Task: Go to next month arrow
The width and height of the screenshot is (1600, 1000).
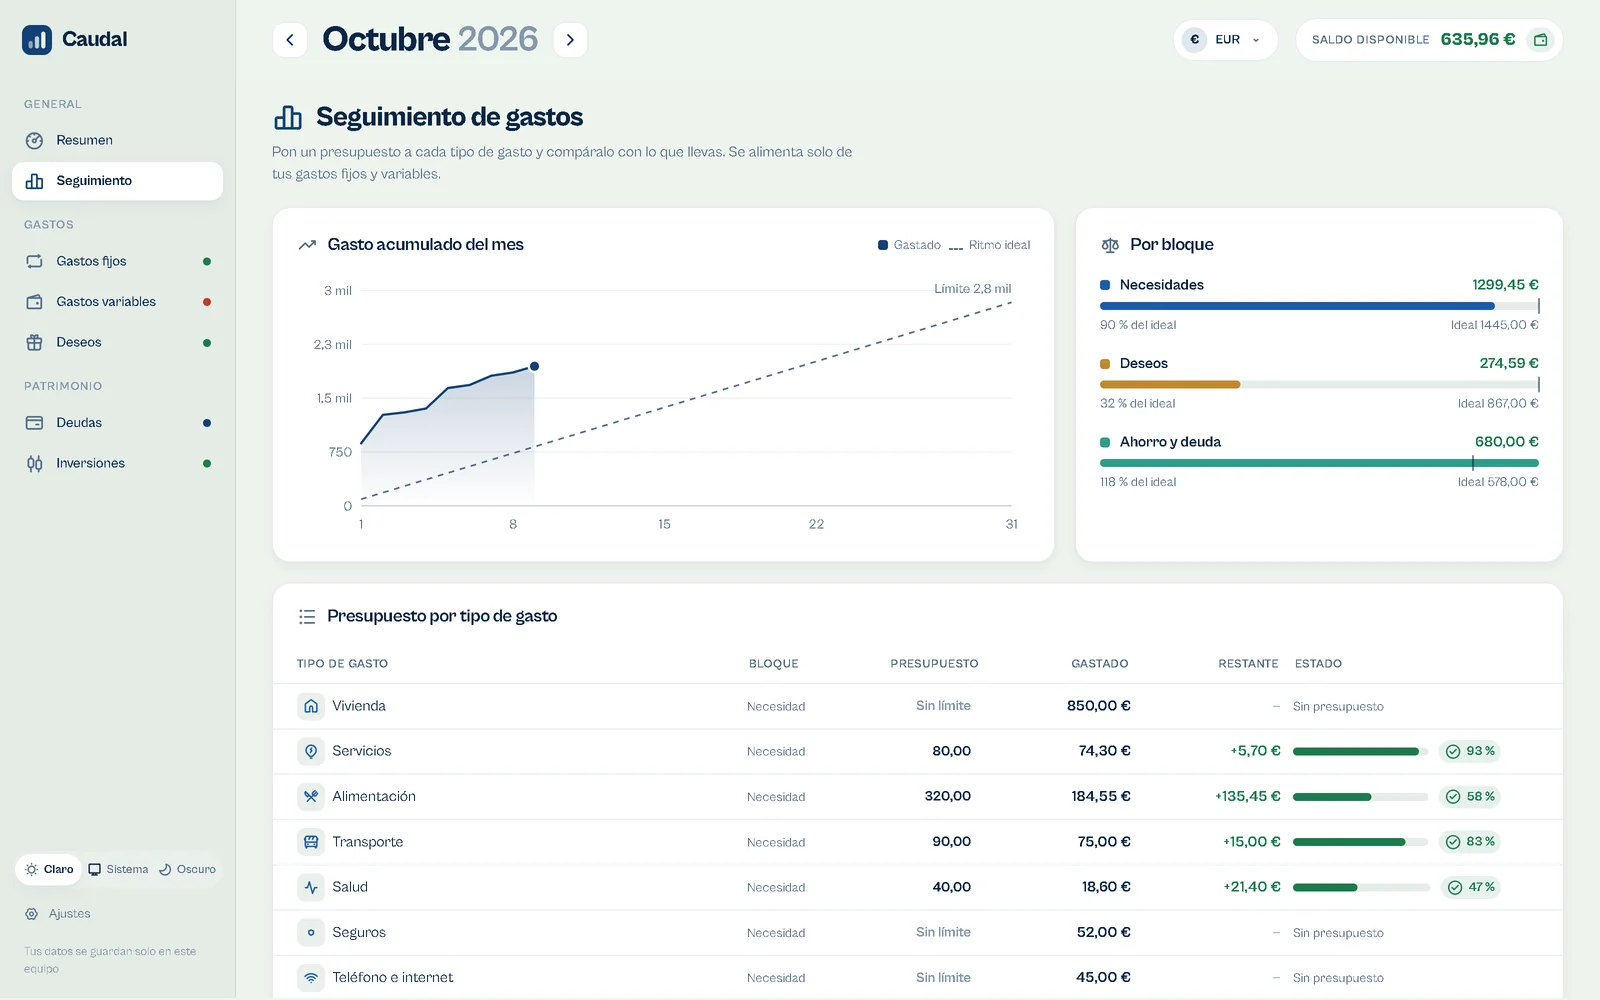Action: coord(570,40)
